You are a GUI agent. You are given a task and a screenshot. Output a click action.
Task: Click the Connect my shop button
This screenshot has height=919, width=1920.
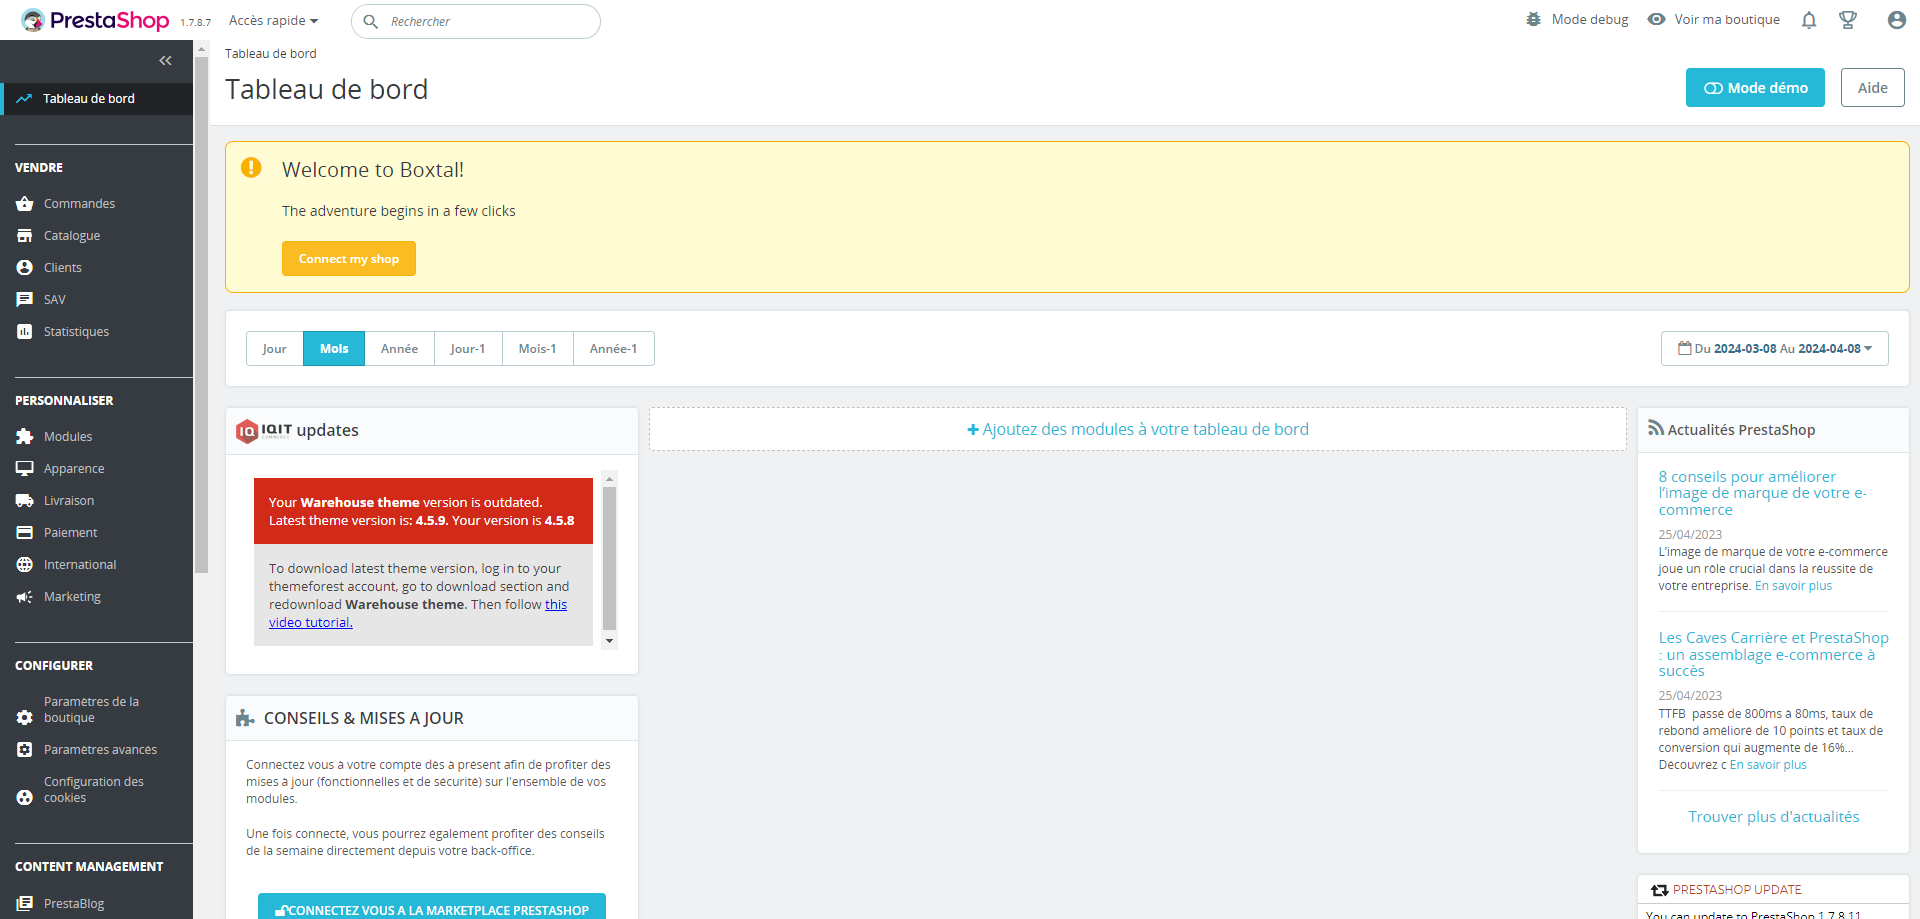pos(349,259)
